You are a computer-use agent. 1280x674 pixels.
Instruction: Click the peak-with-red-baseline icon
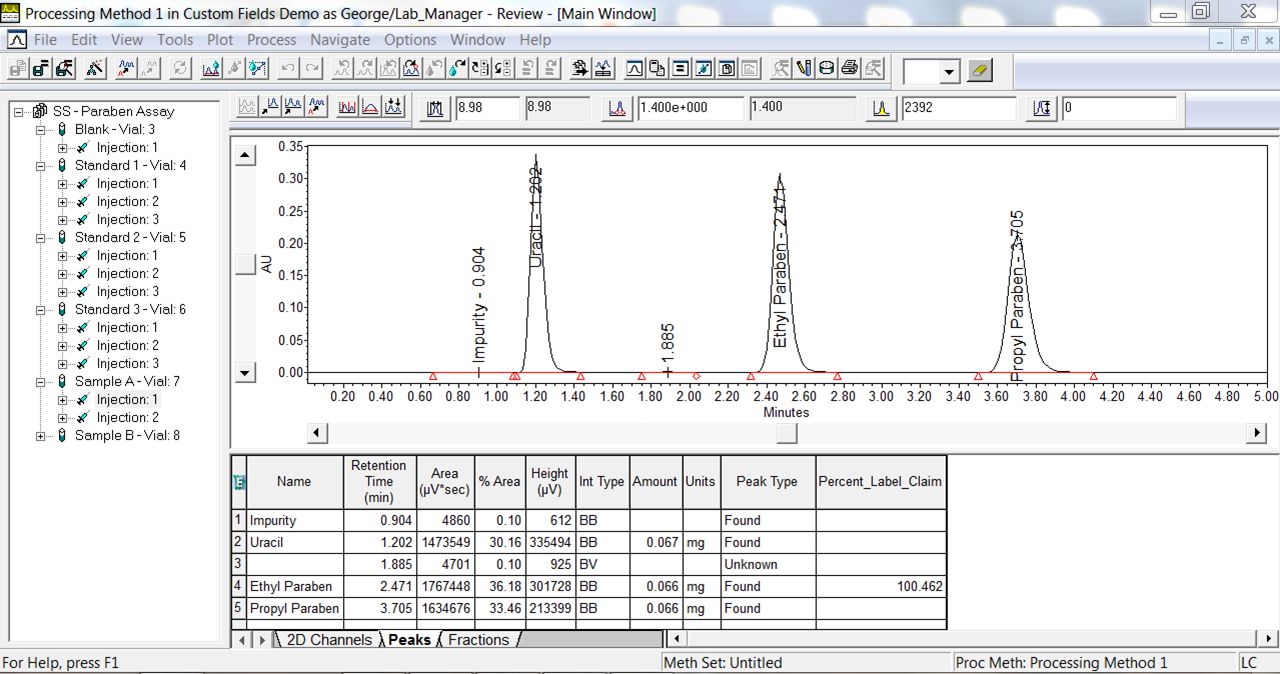pyautogui.click(x=370, y=106)
